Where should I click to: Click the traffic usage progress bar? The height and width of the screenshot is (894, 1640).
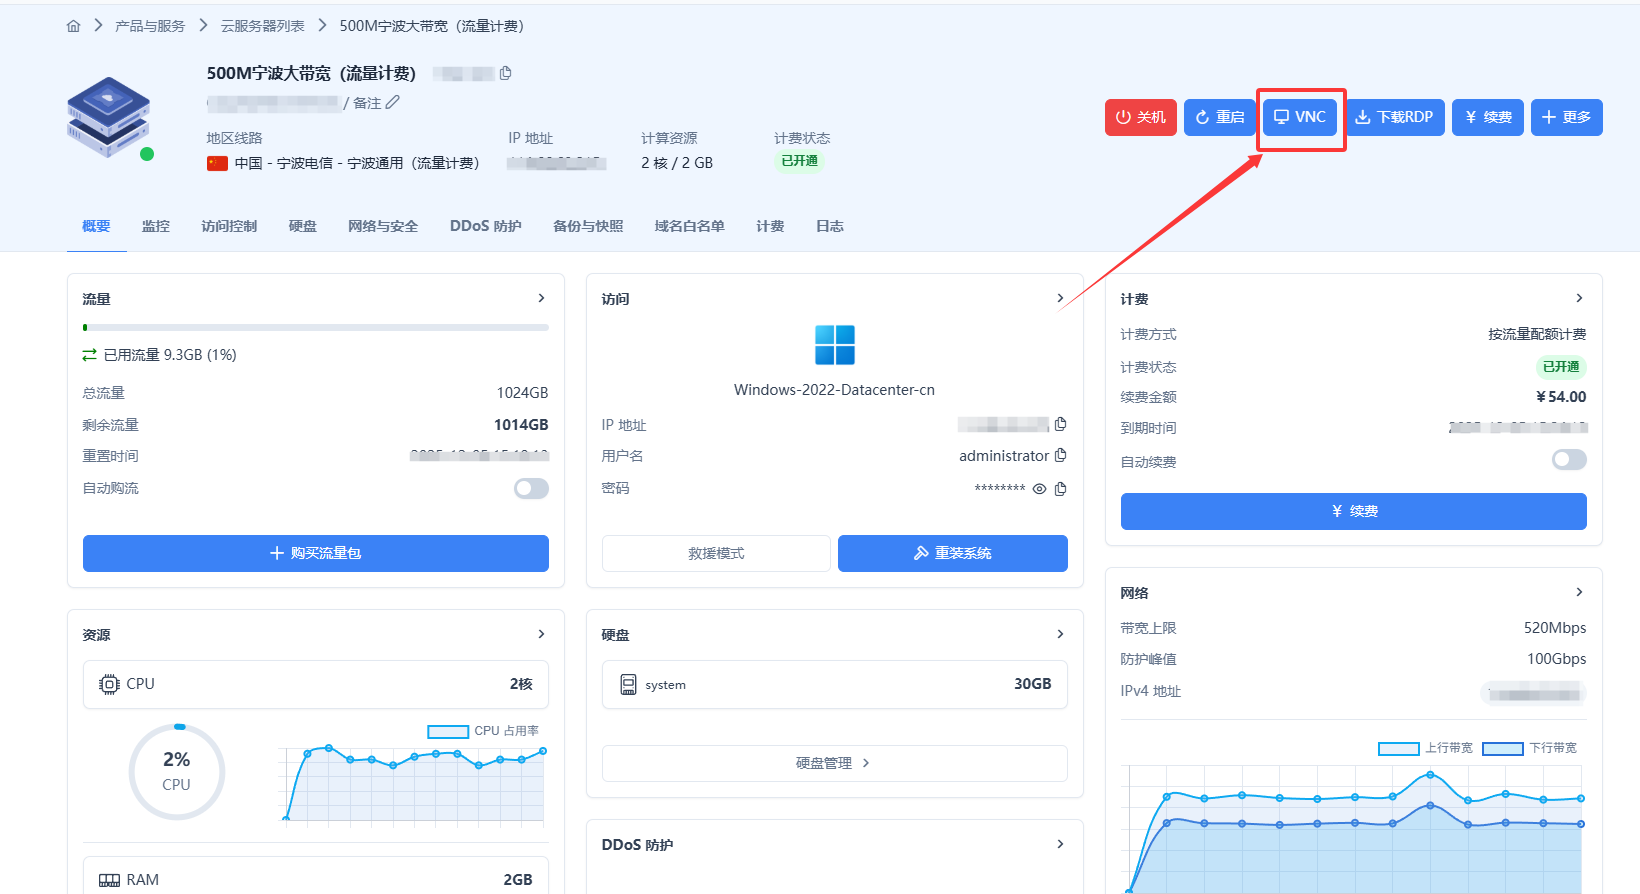[x=316, y=327]
